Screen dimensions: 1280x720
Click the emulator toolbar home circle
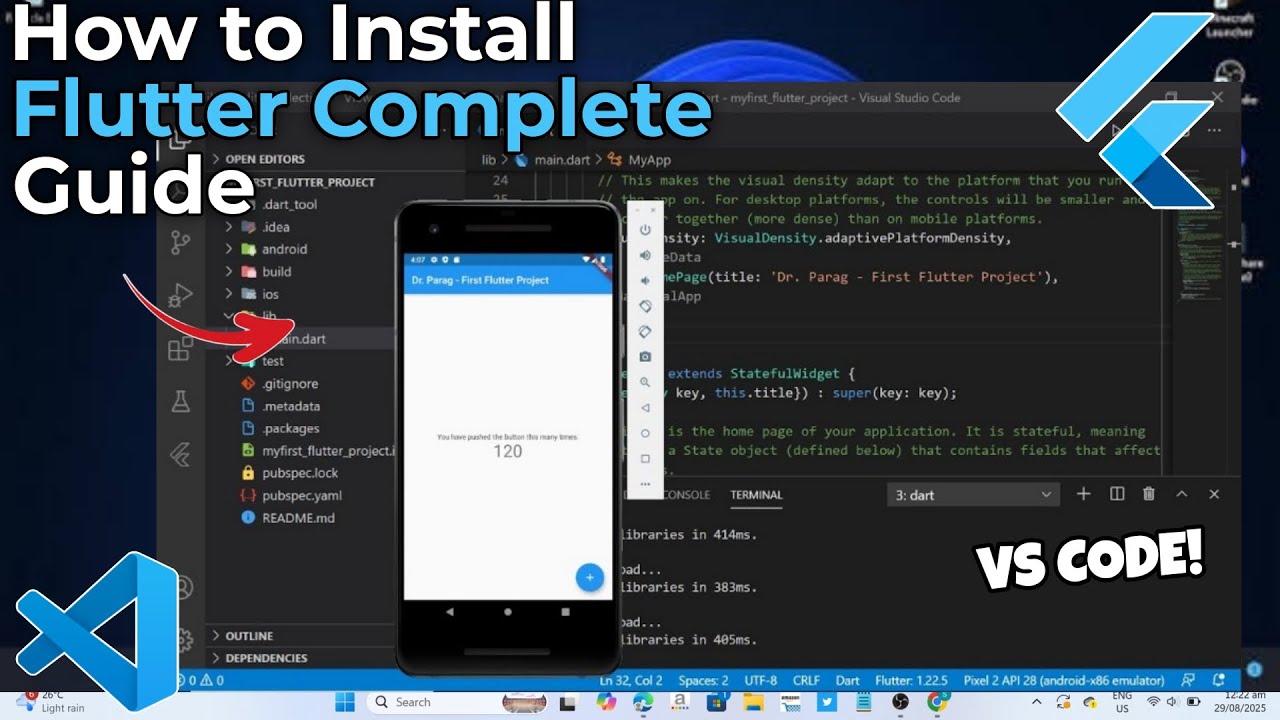(x=645, y=433)
